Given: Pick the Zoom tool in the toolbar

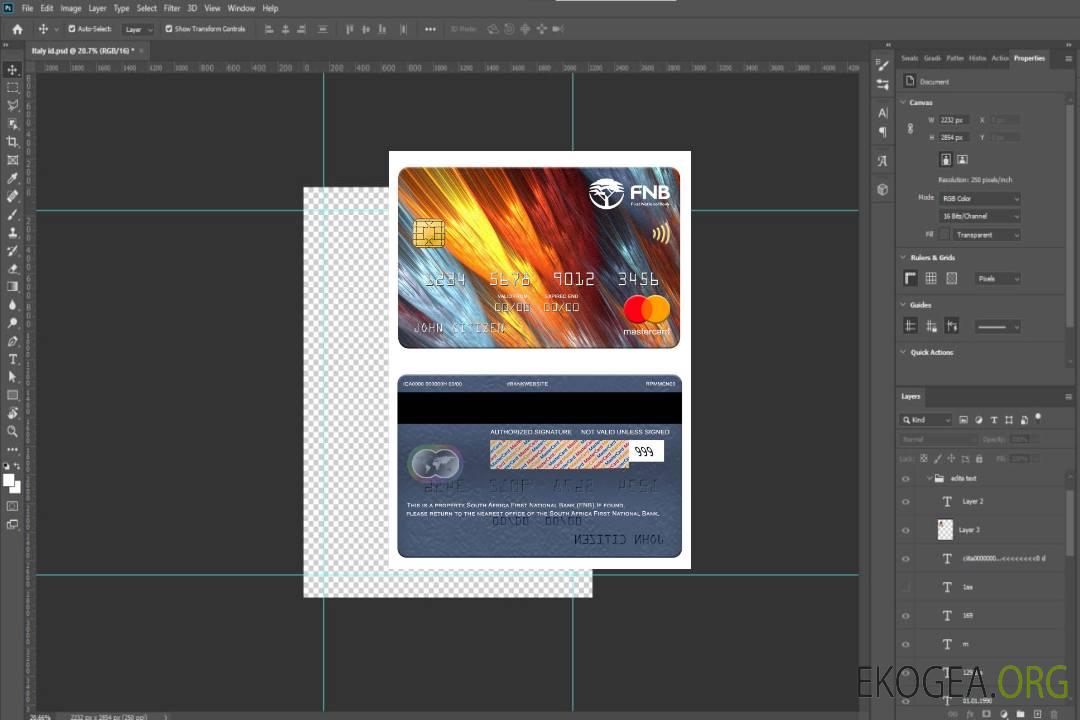Looking at the screenshot, I should (13, 431).
